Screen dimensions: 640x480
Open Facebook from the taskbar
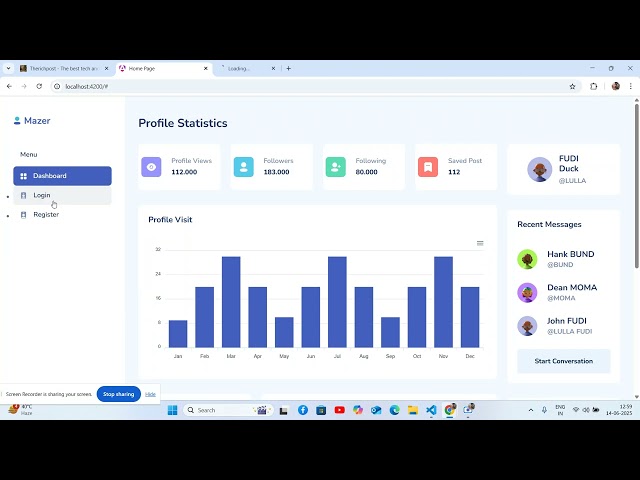click(303, 410)
